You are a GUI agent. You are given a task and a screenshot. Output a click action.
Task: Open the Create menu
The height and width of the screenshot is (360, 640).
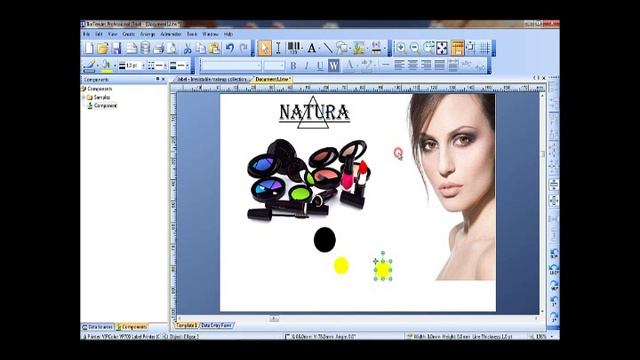(x=129, y=34)
